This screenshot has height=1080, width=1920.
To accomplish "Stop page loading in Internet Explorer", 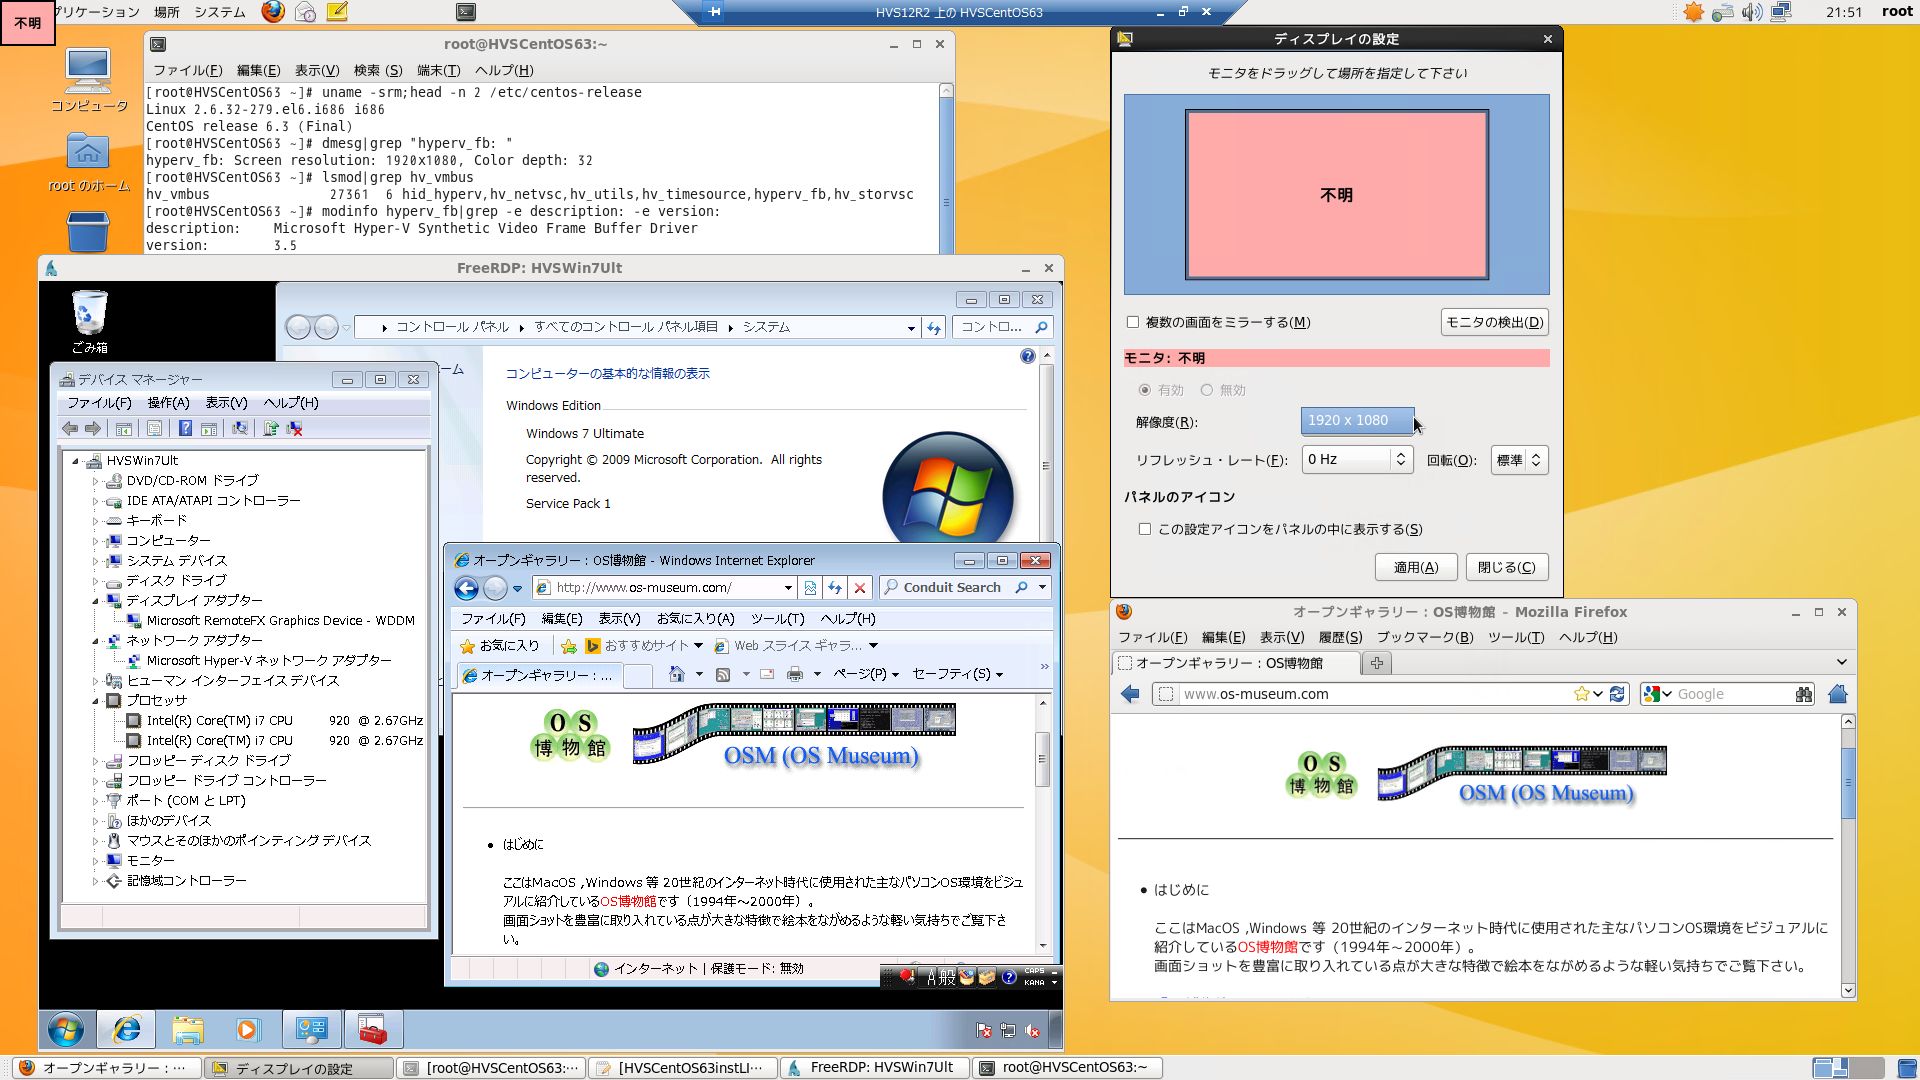I will click(859, 588).
